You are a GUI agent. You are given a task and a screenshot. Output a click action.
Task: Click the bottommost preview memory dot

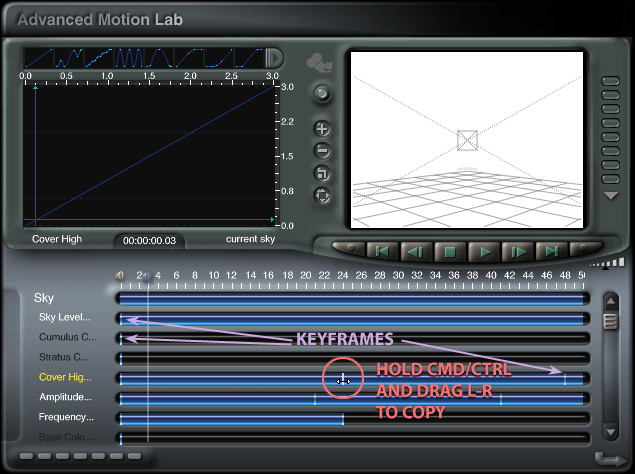point(611,179)
